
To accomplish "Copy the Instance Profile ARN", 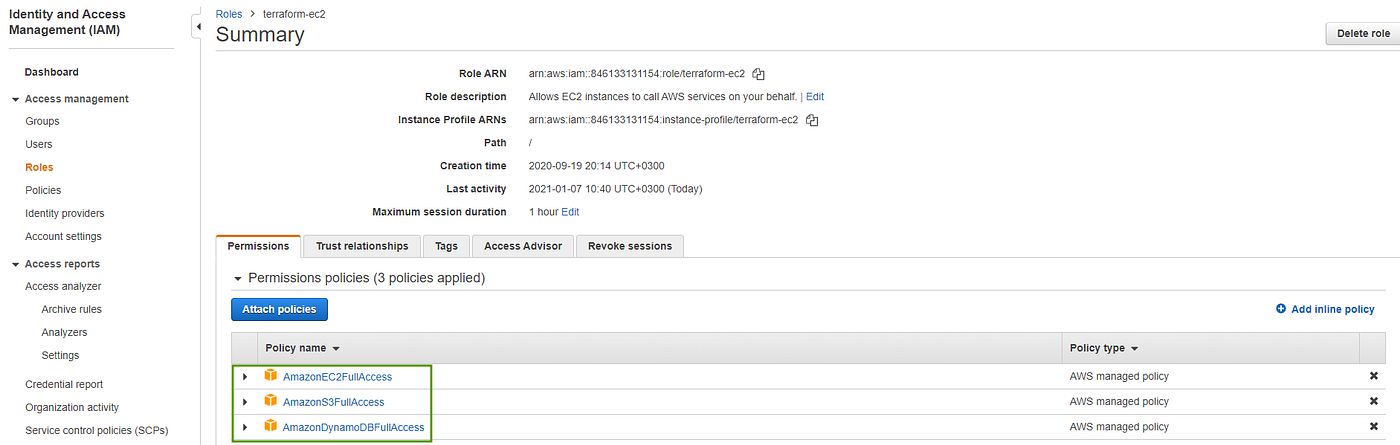I will [812, 120].
